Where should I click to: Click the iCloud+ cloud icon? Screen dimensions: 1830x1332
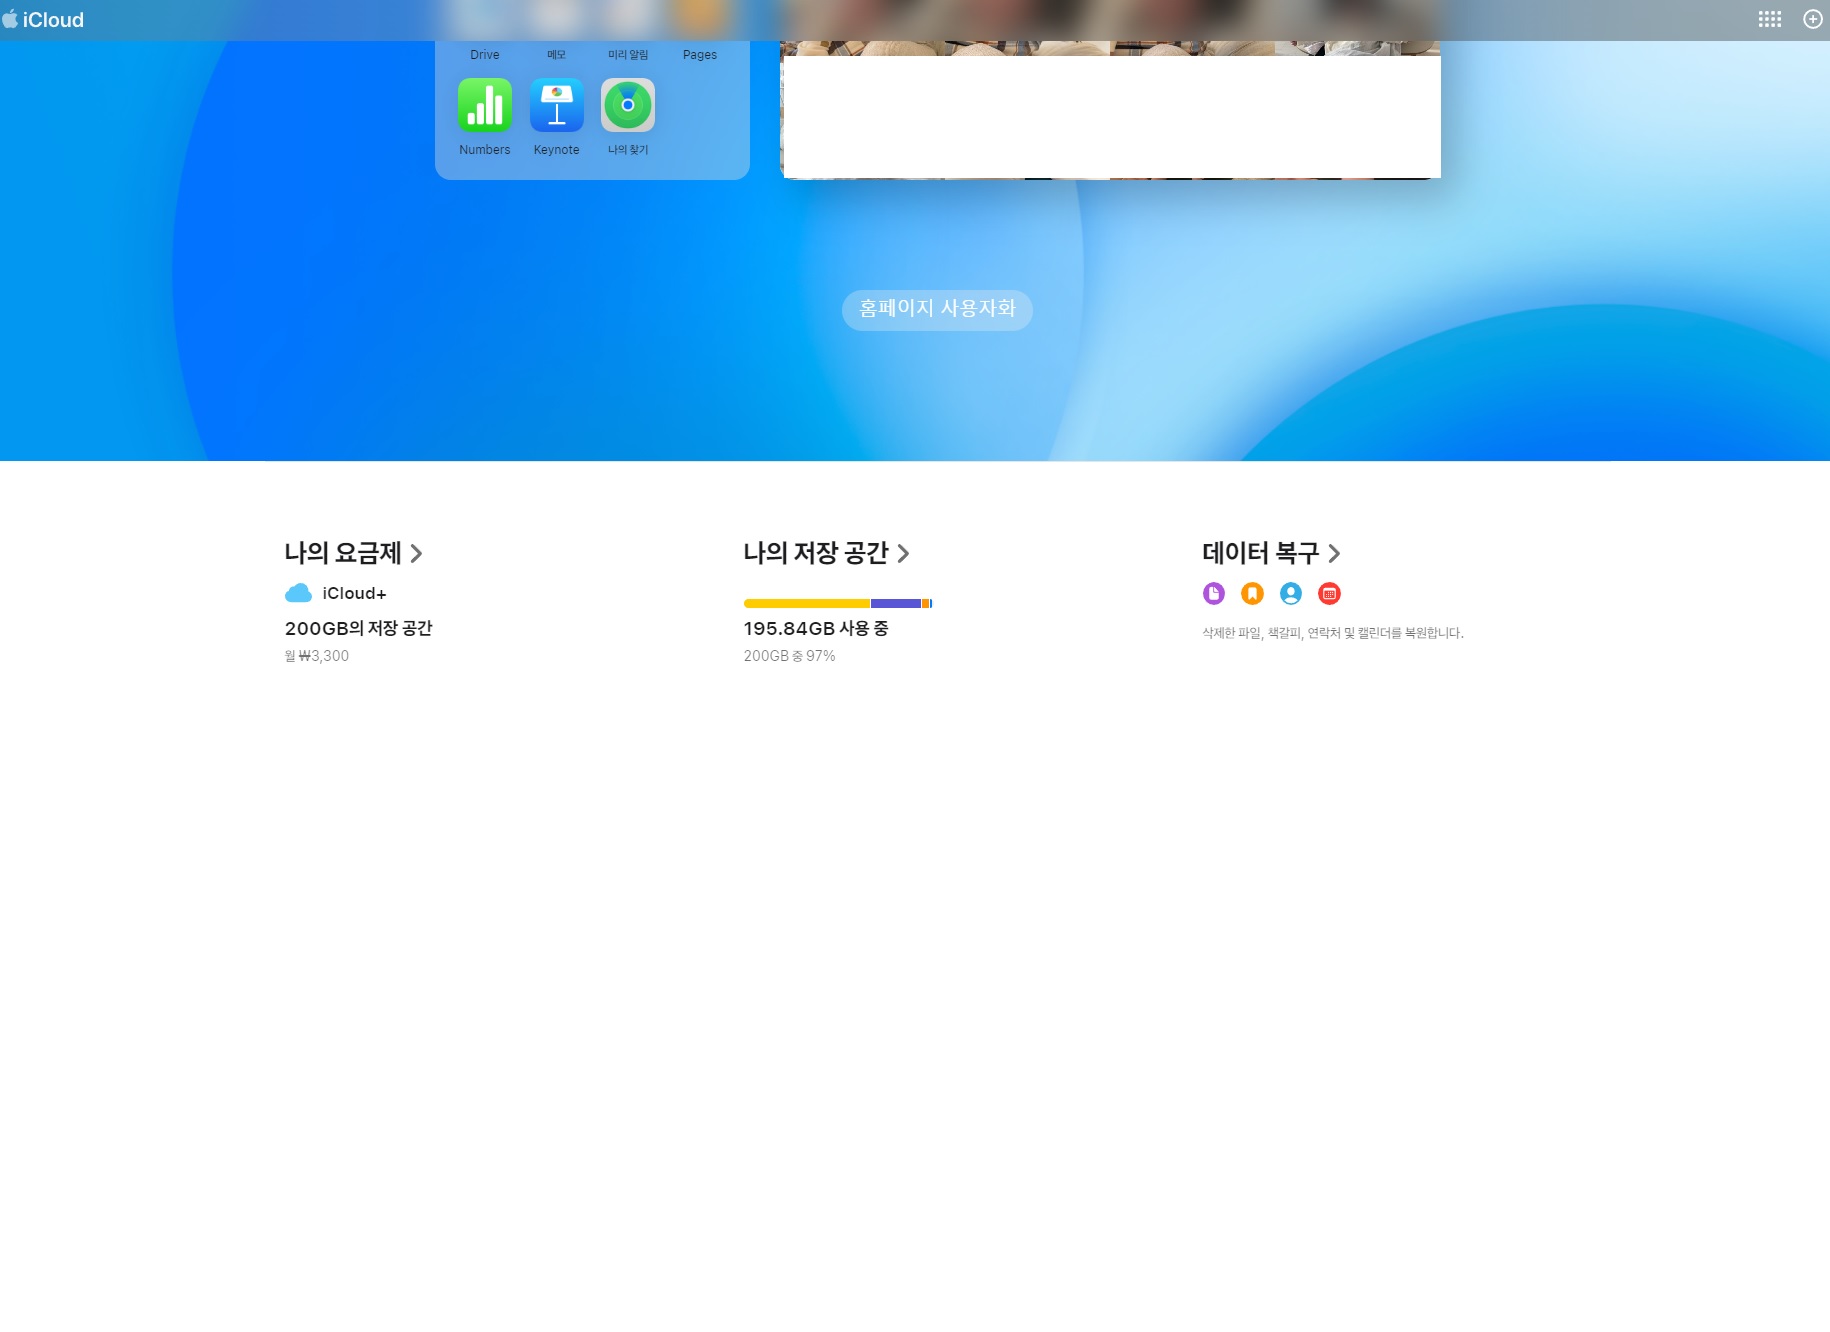pos(299,593)
